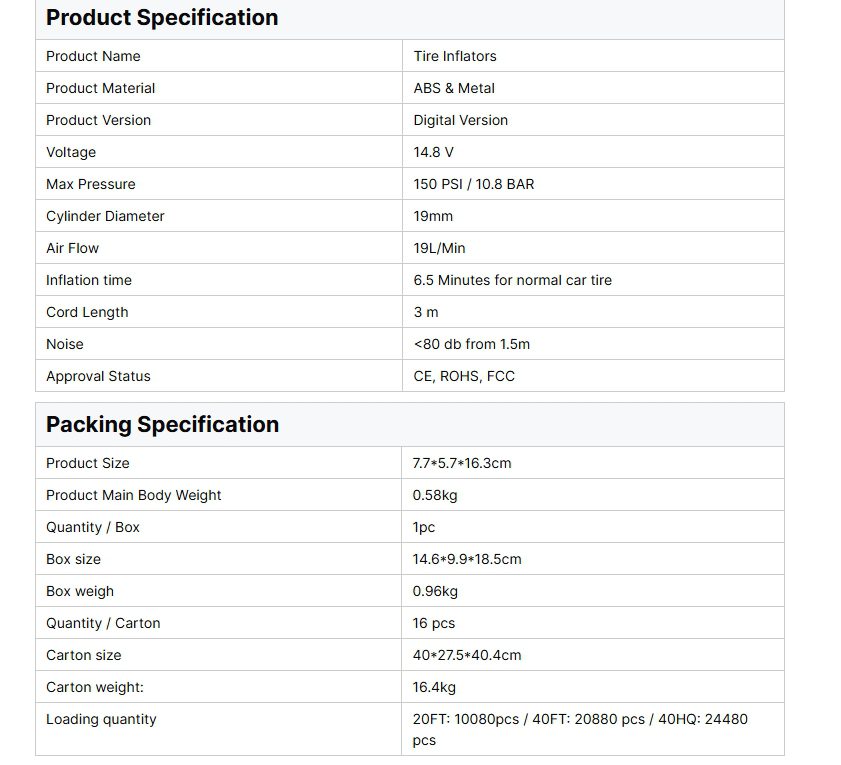
Task: Click the Packing Specification heading
Action: [x=162, y=424]
